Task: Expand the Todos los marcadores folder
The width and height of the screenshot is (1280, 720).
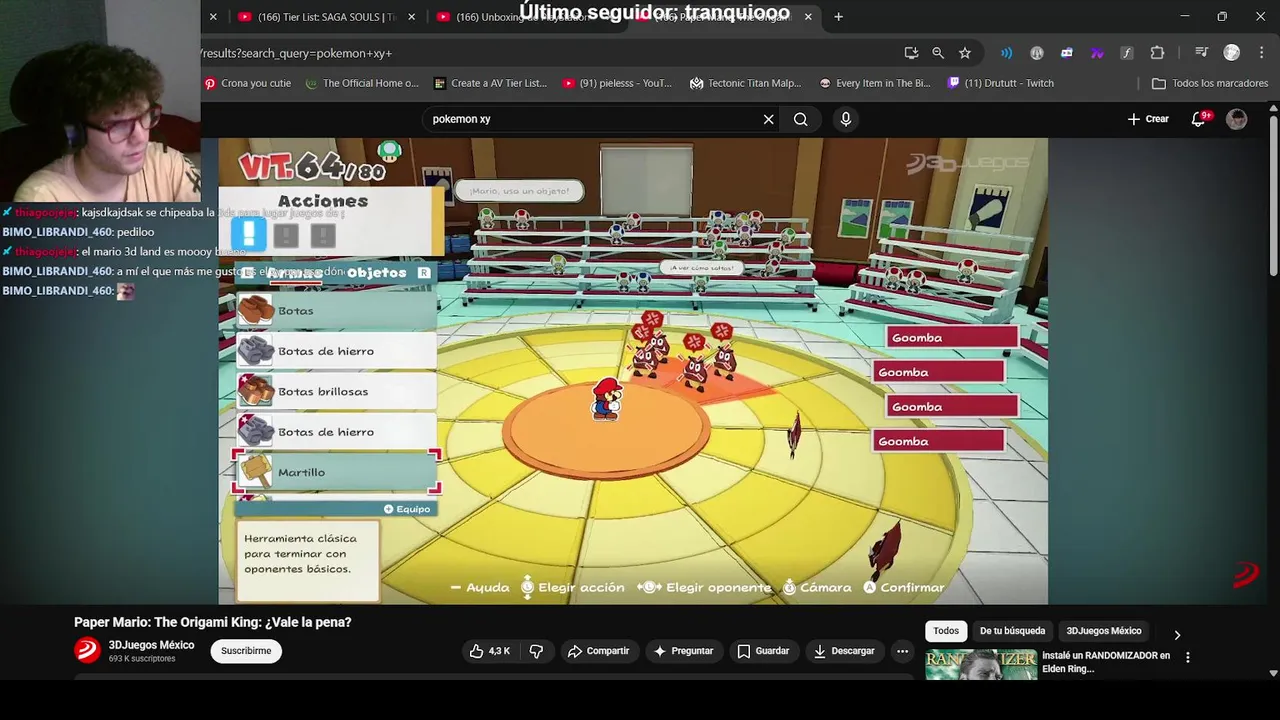Action: coord(1210,83)
